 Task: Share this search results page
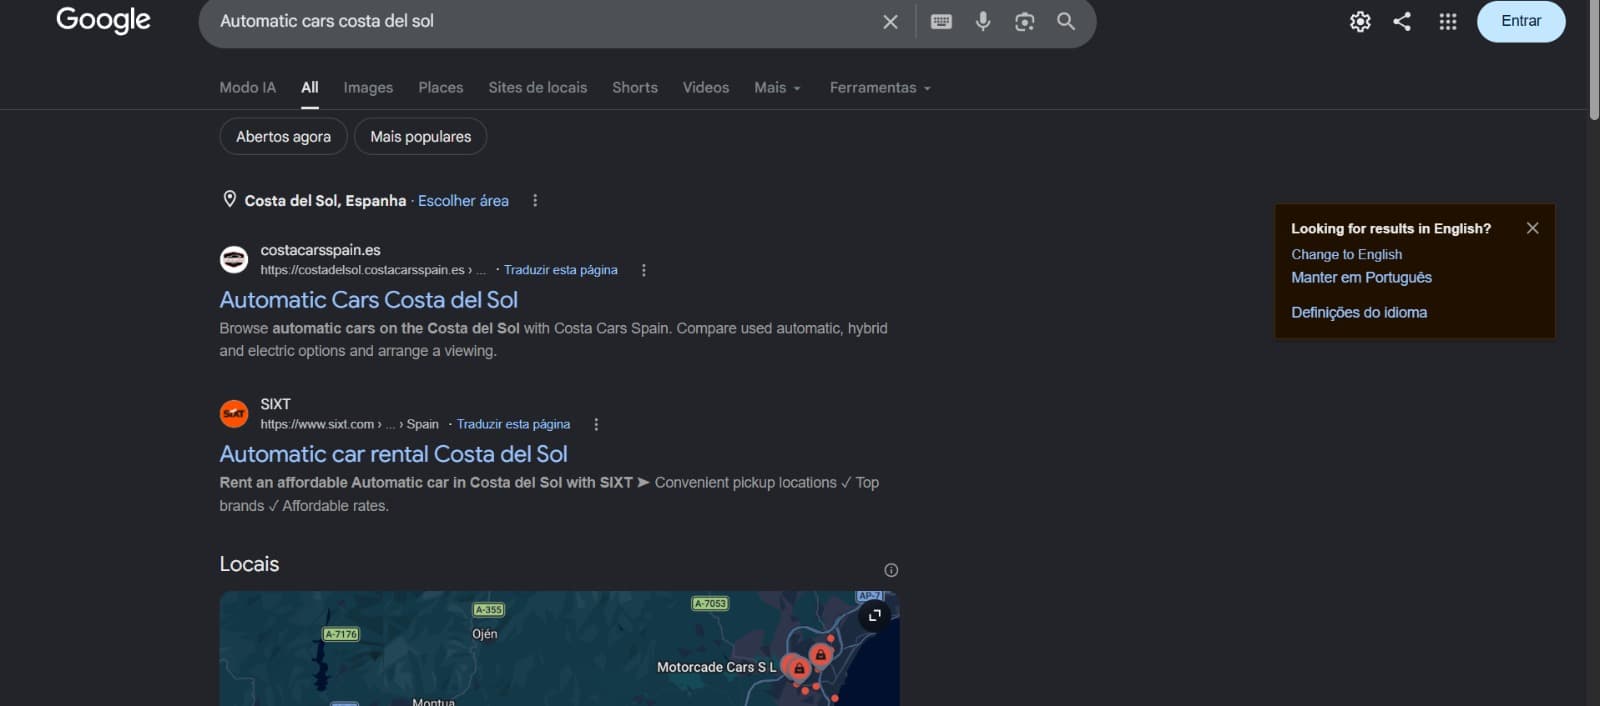pyautogui.click(x=1402, y=21)
